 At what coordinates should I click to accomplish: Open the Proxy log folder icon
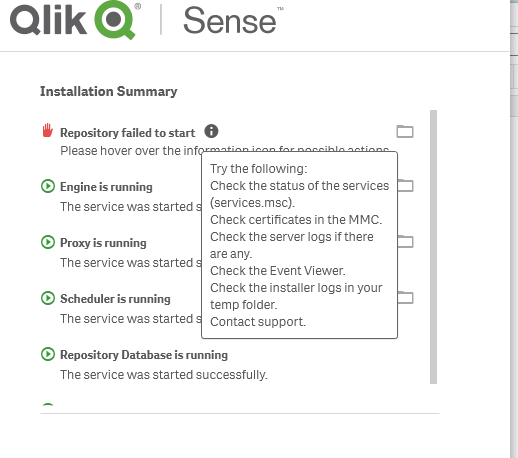click(x=406, y=241)
